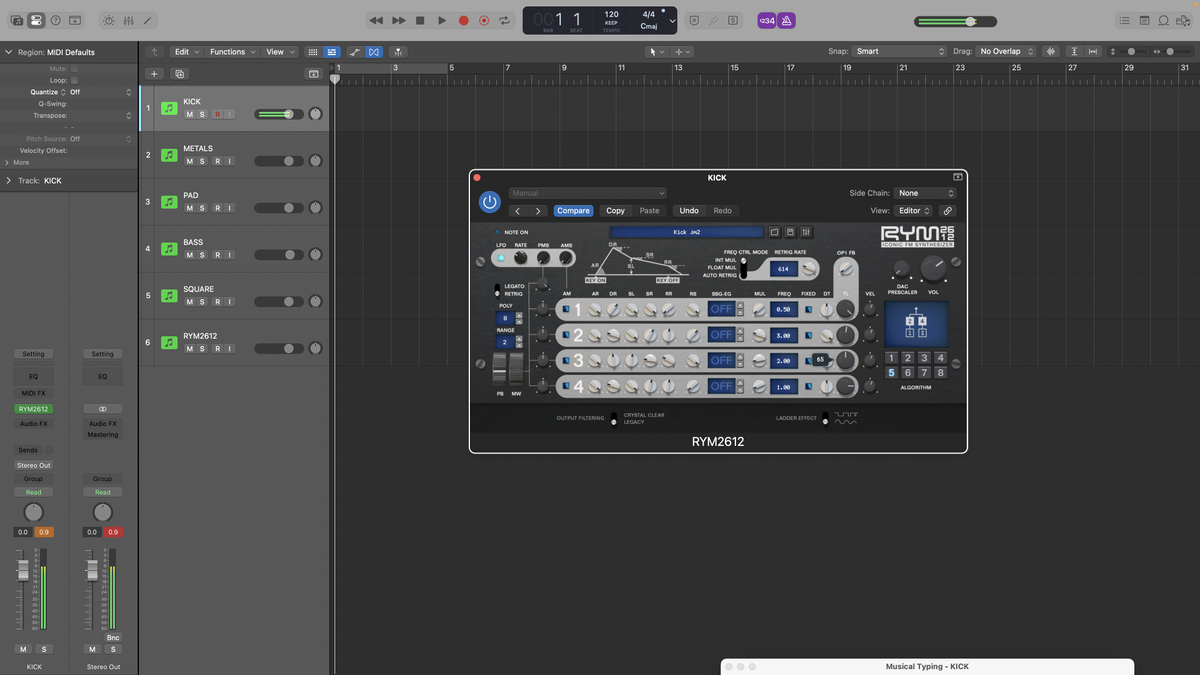The image size is (1200, 675).
Task: Open the Loop Browser icon
Action: tap(1164, 20)
